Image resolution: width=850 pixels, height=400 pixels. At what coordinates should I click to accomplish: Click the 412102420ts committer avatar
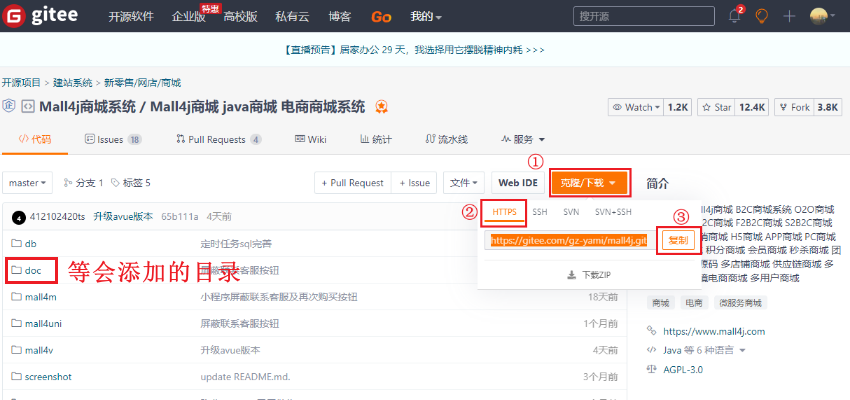[x=19, y=217]
